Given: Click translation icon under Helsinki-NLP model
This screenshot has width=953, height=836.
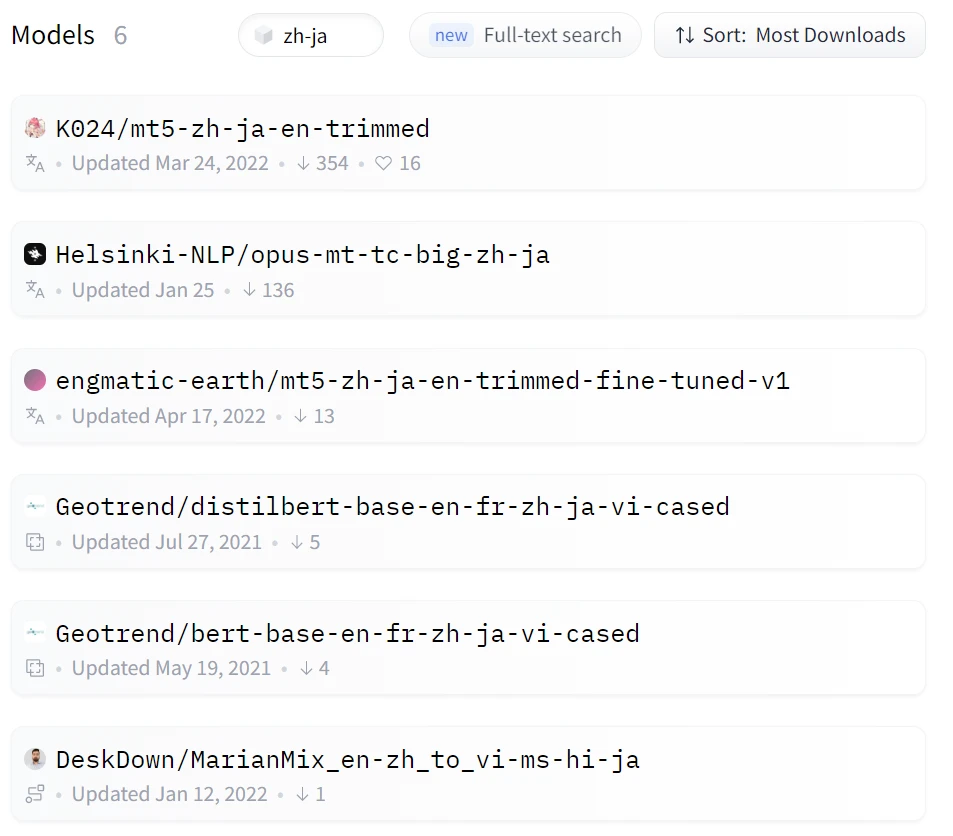Looking at the screenshot, I should pos(35,290).
